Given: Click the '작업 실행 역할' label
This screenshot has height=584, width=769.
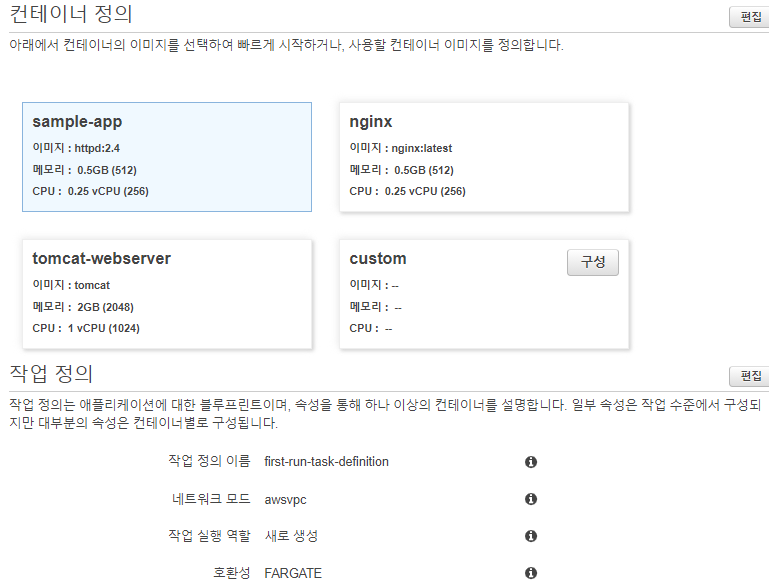Looking at the screenshot, I should (209, 535).
